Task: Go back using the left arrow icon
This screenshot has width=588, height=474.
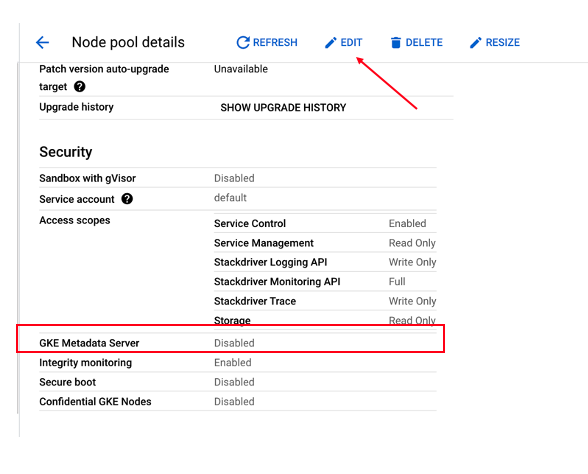Action: [x=42, y=42]
